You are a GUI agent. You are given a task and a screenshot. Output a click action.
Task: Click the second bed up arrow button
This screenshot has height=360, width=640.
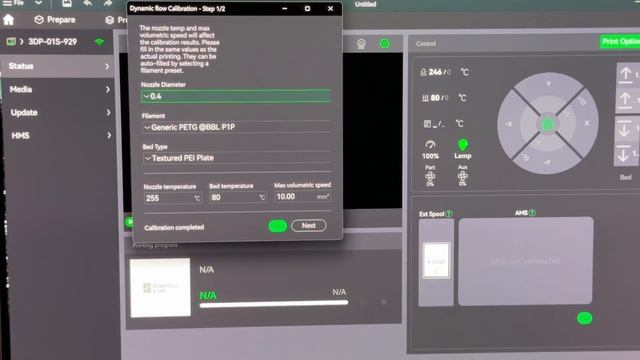click(x=627, y=100)
